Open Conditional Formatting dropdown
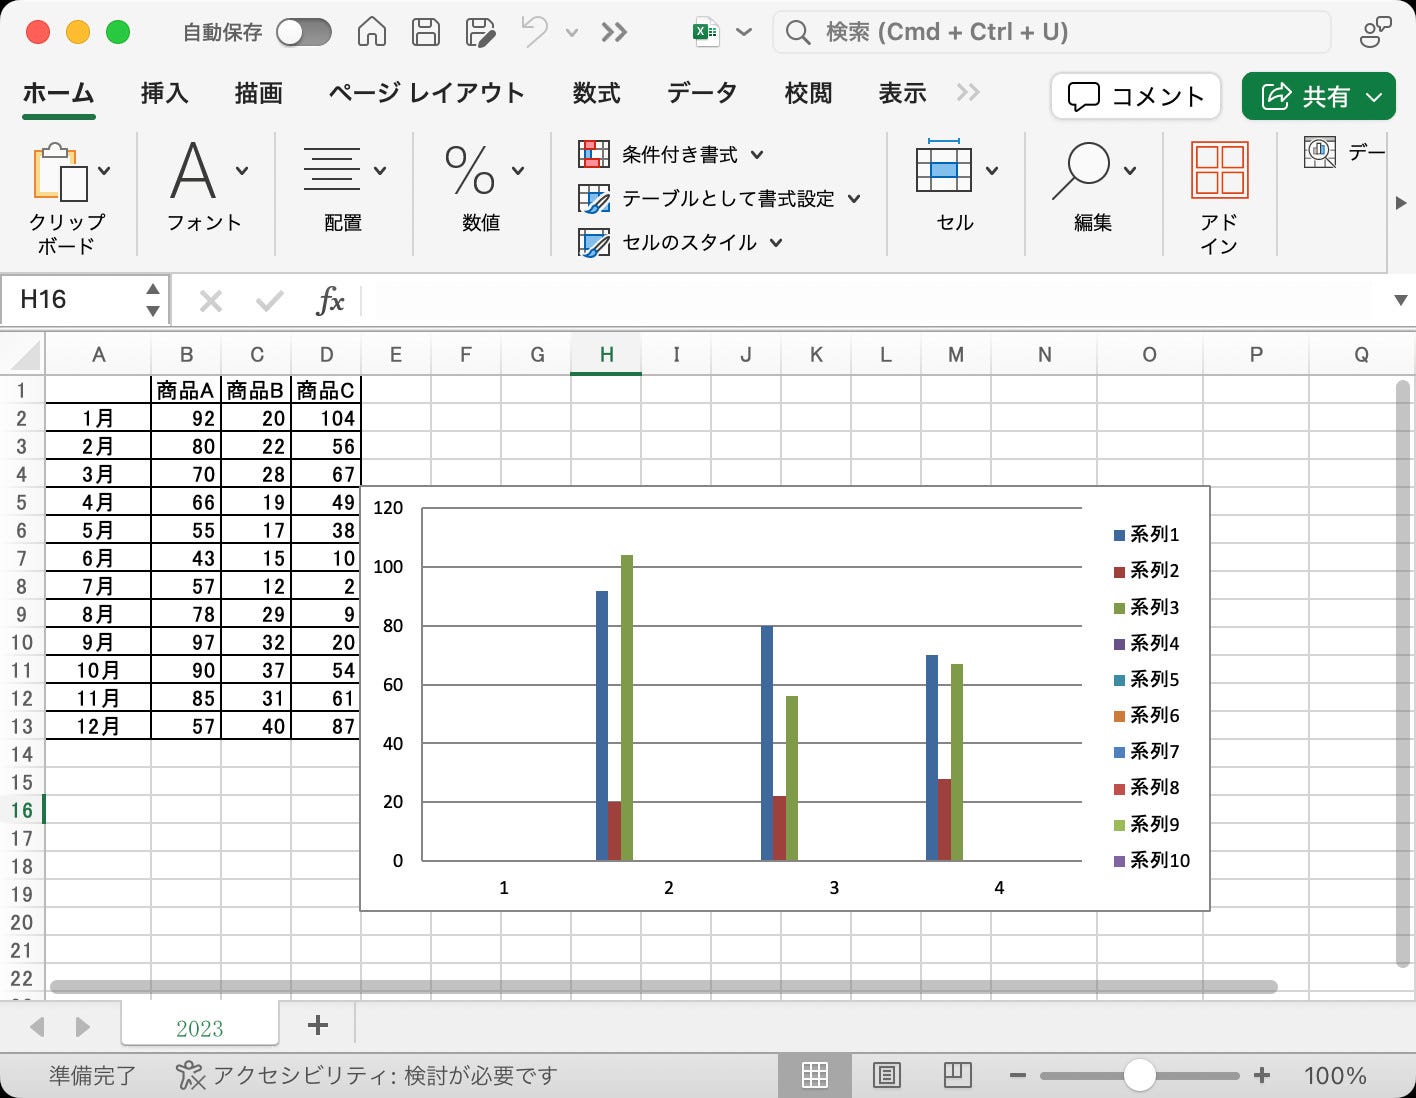 [x=757, y=155]
